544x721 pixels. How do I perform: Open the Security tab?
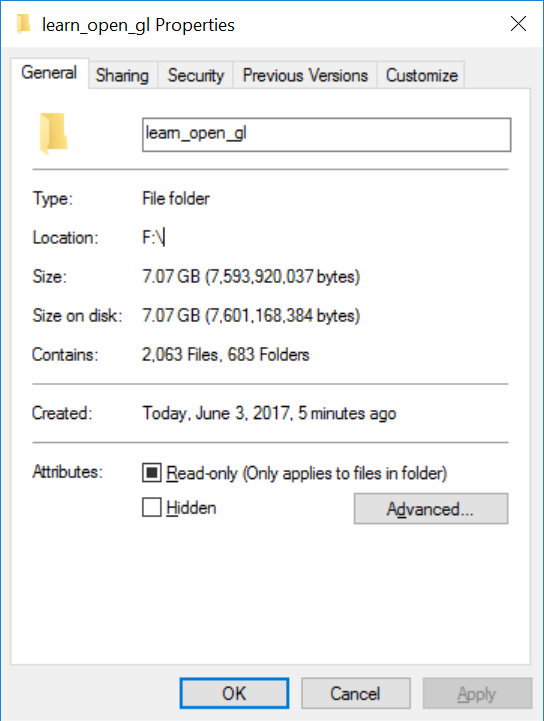(x=196, y=75)
